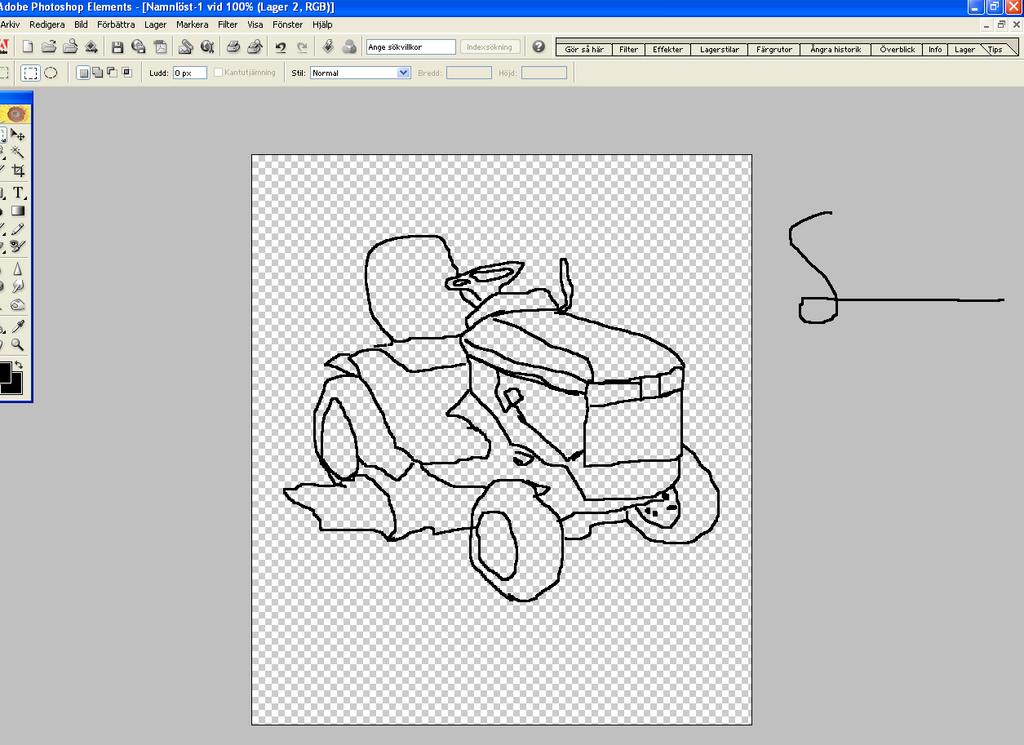Open the Stil dropdown showing Normal

(x=360, y=73)
